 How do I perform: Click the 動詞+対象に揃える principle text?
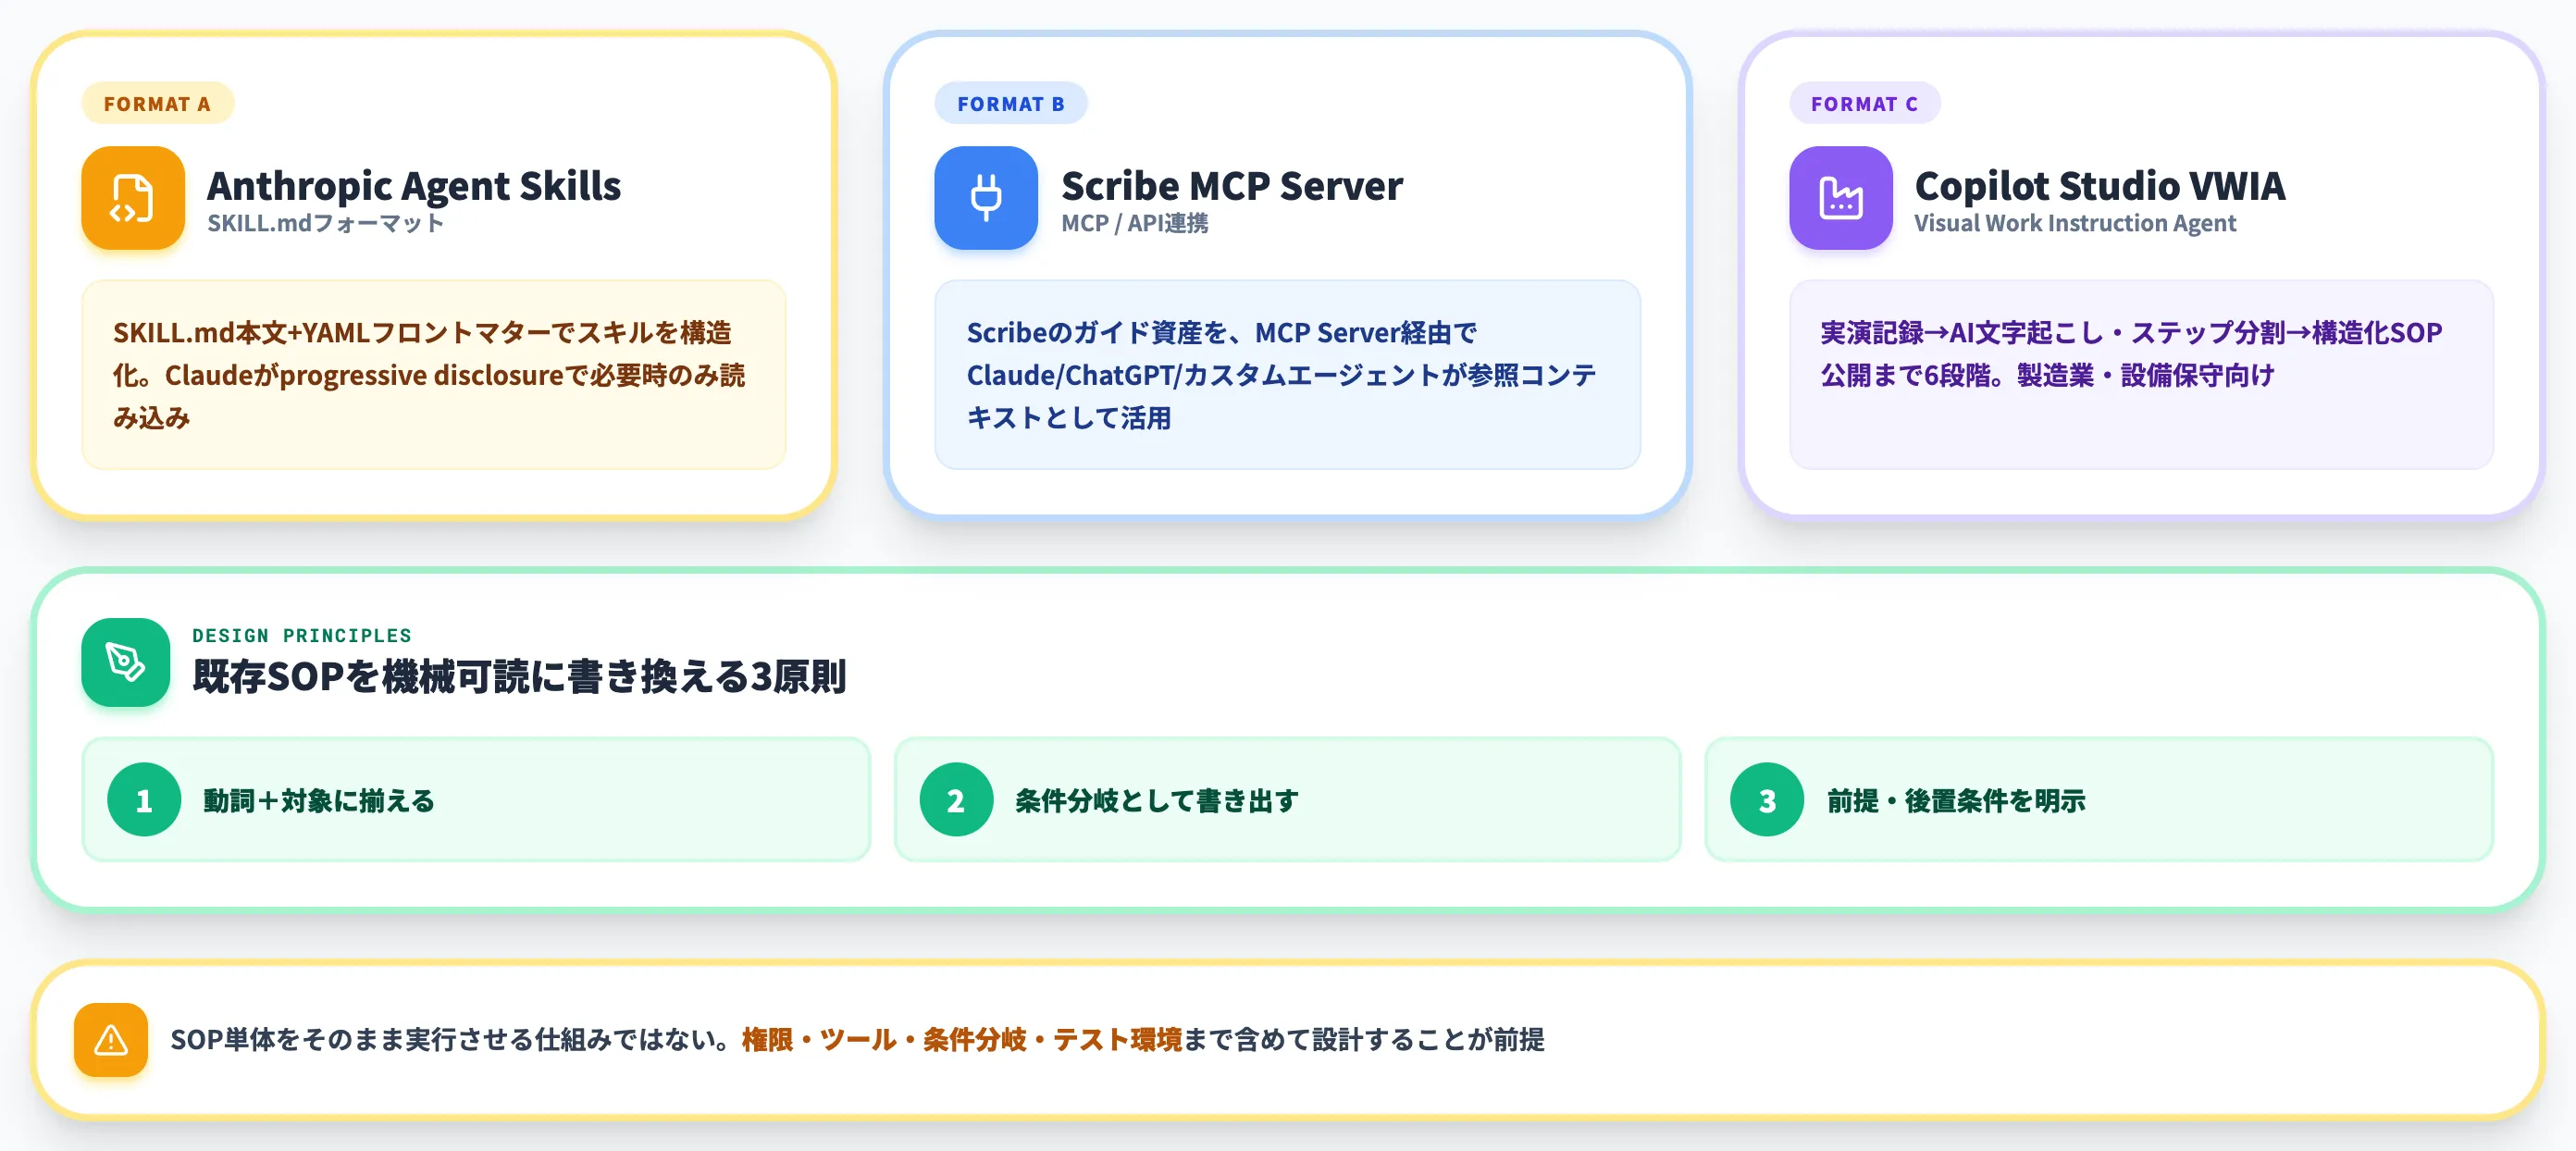(319, 801)
